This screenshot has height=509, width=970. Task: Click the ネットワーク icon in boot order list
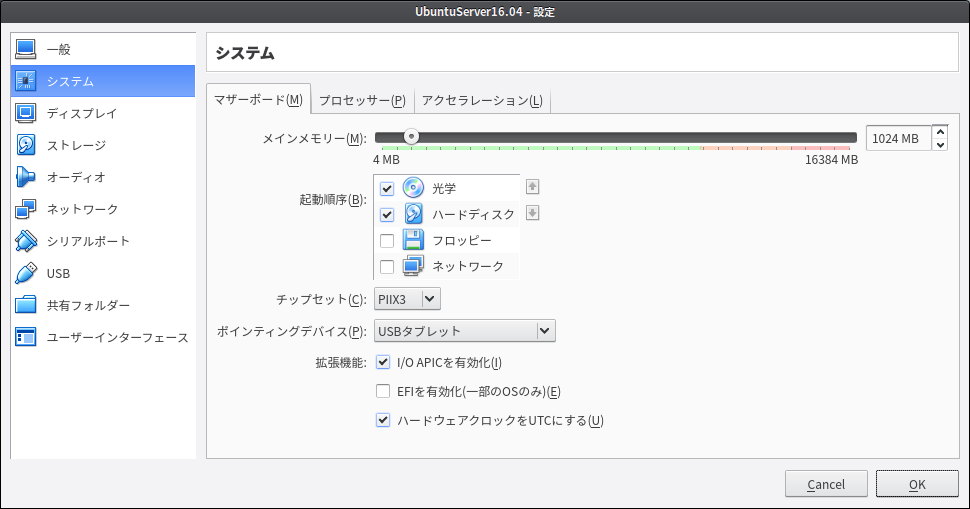pos(413,266)
